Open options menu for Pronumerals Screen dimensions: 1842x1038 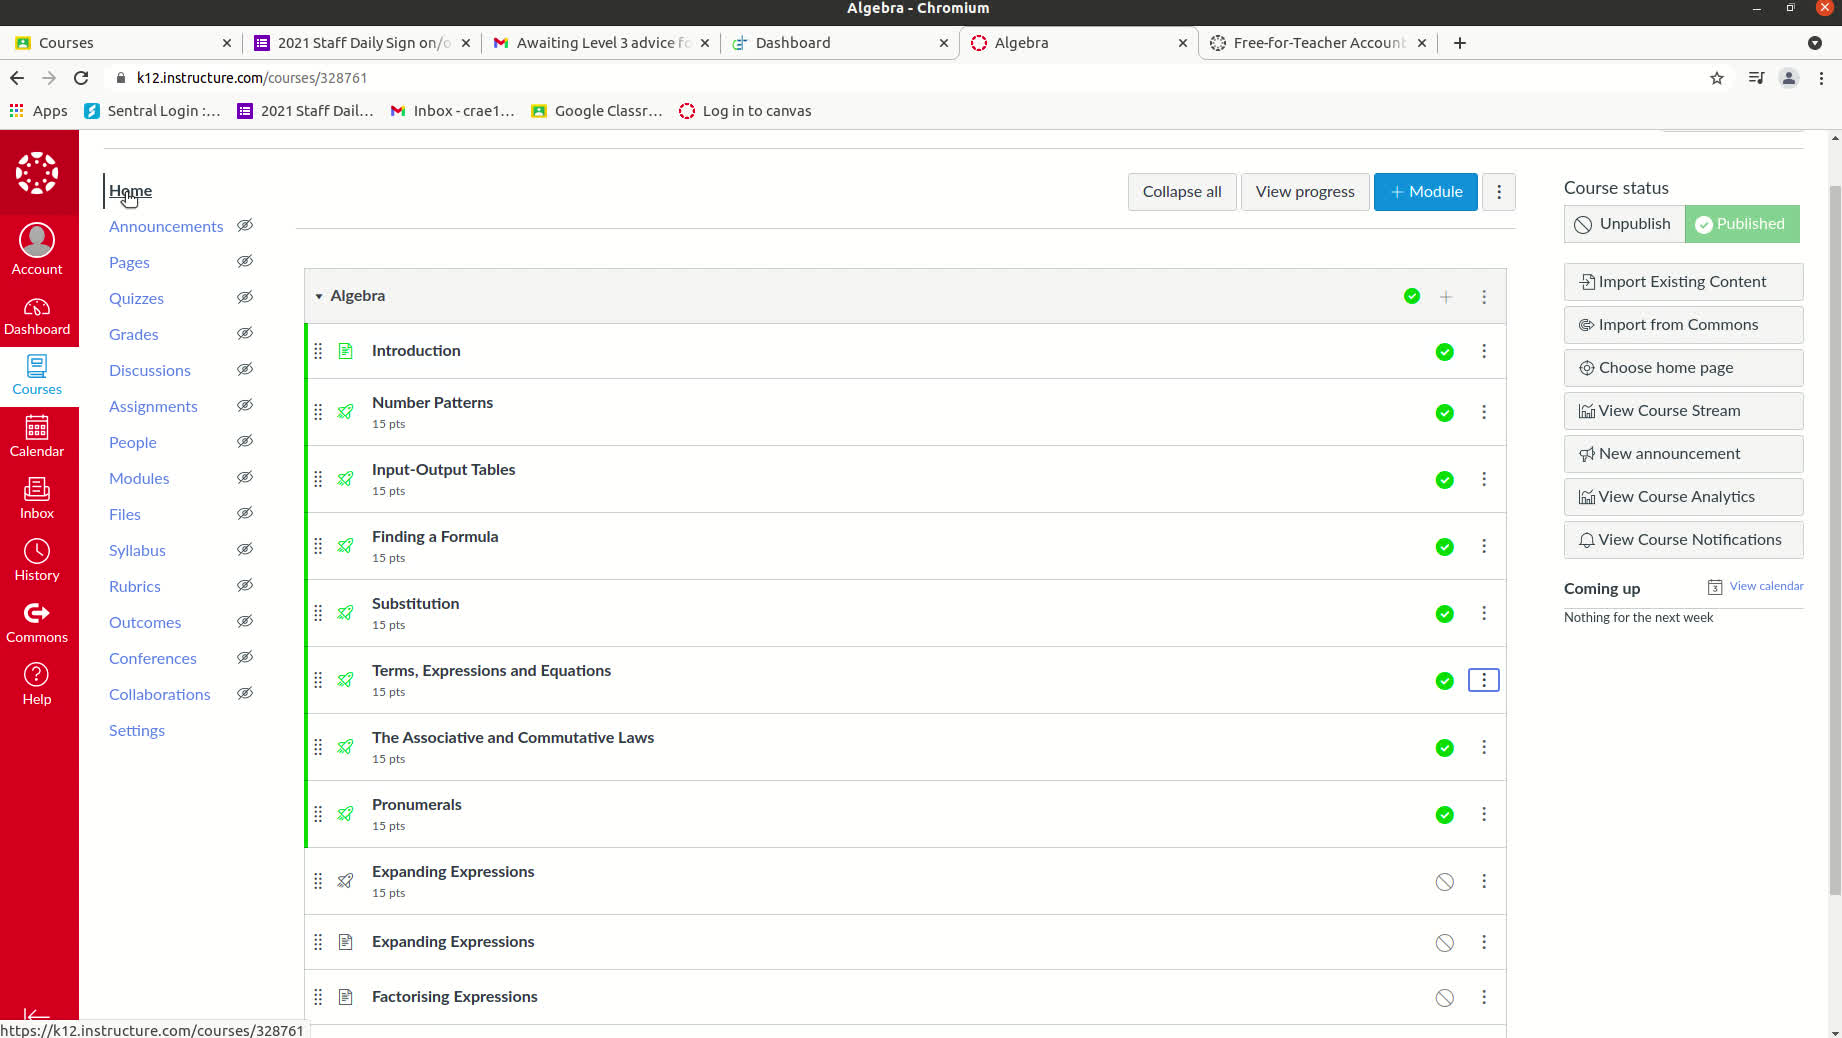coord(1484,814)
